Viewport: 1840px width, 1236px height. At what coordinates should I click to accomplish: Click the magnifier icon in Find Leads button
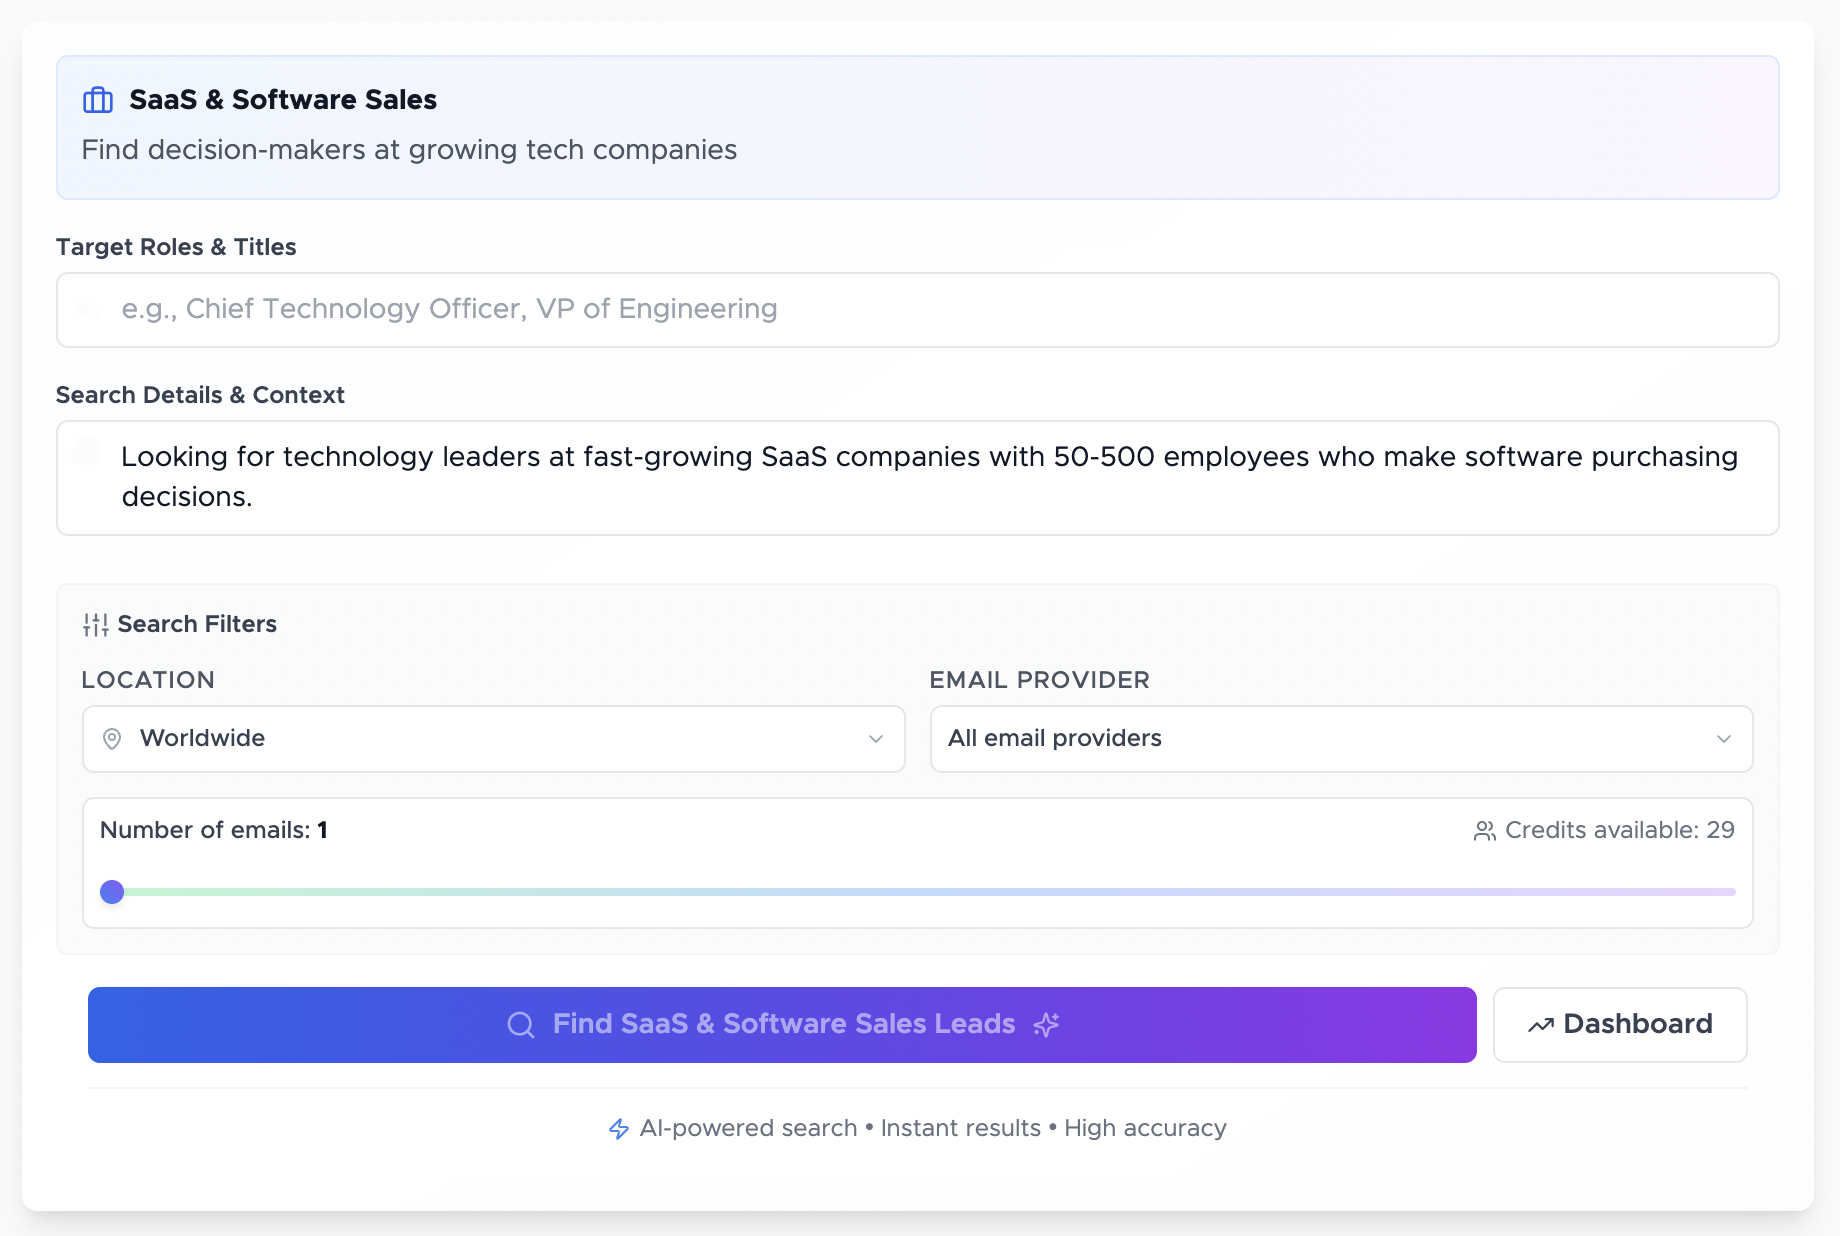(521, 1025)
